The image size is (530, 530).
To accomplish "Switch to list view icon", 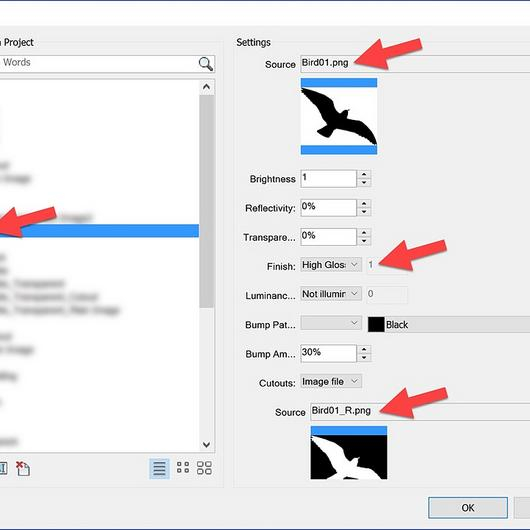I will (159, 468).
